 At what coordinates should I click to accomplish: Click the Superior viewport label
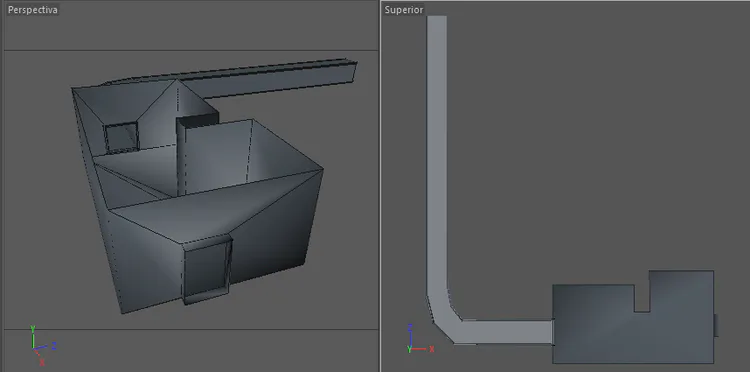pyautogui.click(x=404, y=10)
